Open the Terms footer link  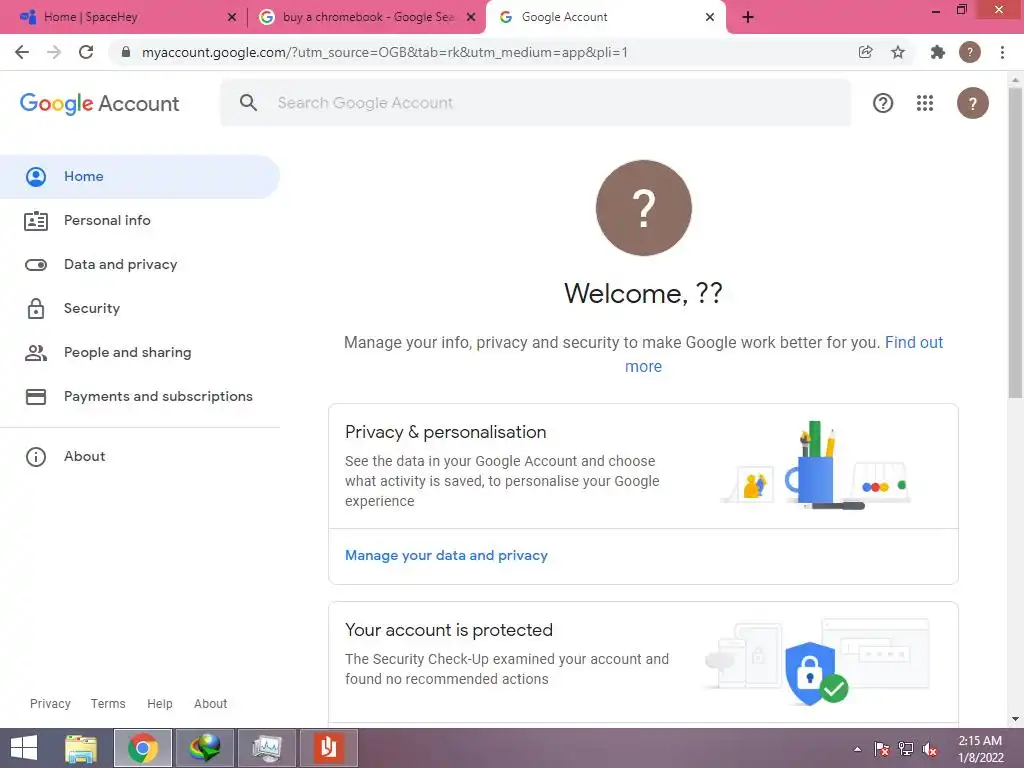(108, 703)
